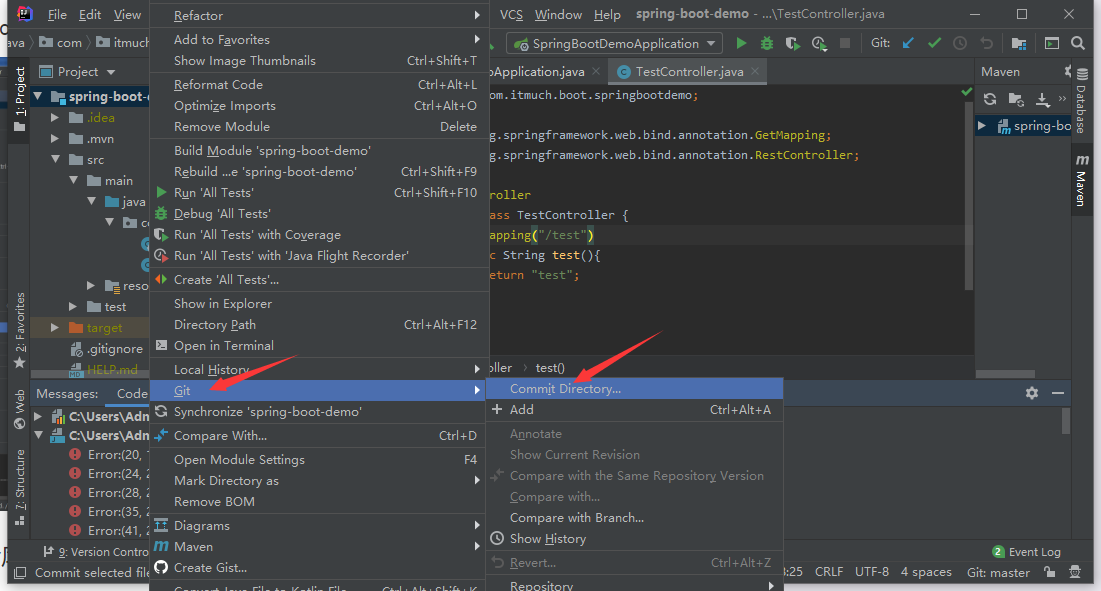Select Reformat Code
Image resolution: width=1101 pixels, height=591 pixels.
[318, 85]
